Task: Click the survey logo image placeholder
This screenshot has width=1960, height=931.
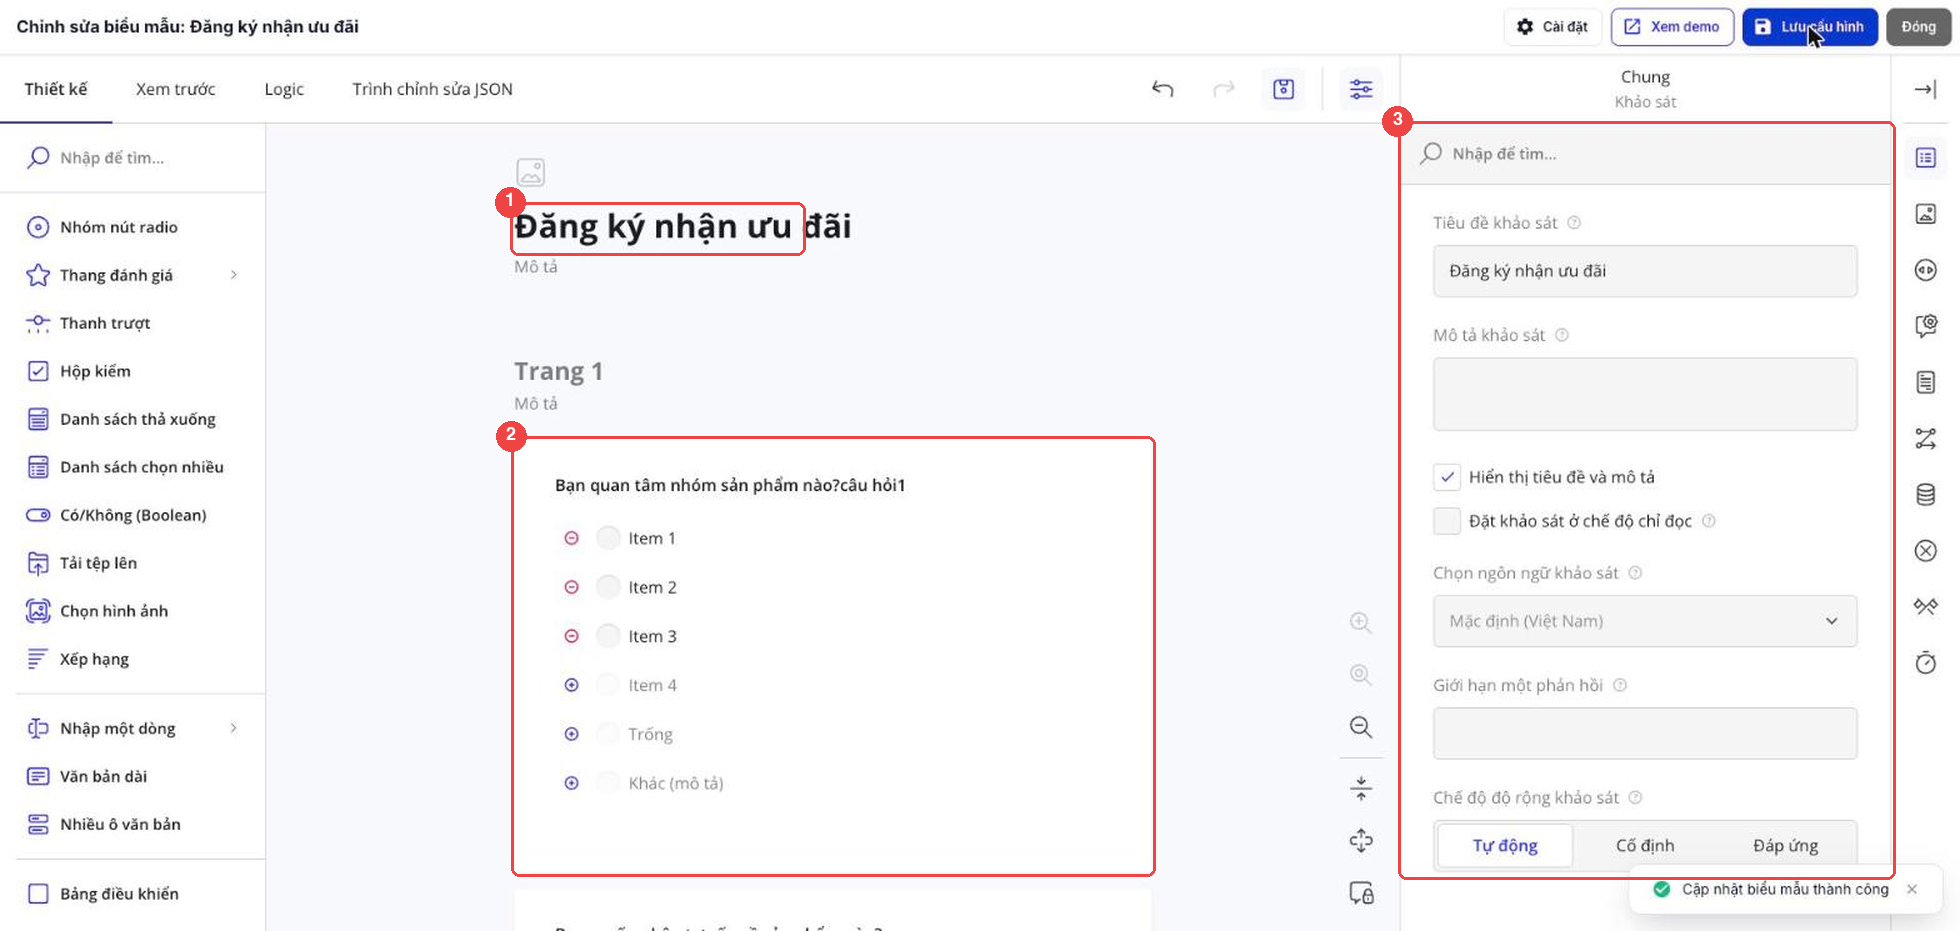Action: [531, 172]
